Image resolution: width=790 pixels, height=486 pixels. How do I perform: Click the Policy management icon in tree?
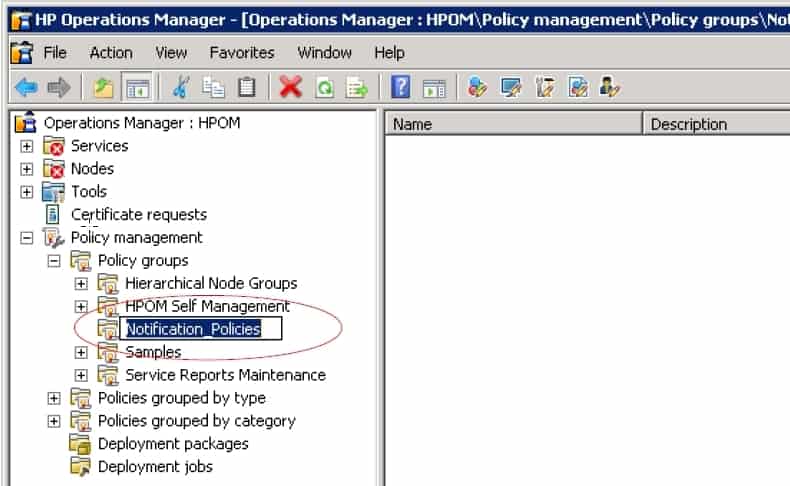[x=53, y=237]
